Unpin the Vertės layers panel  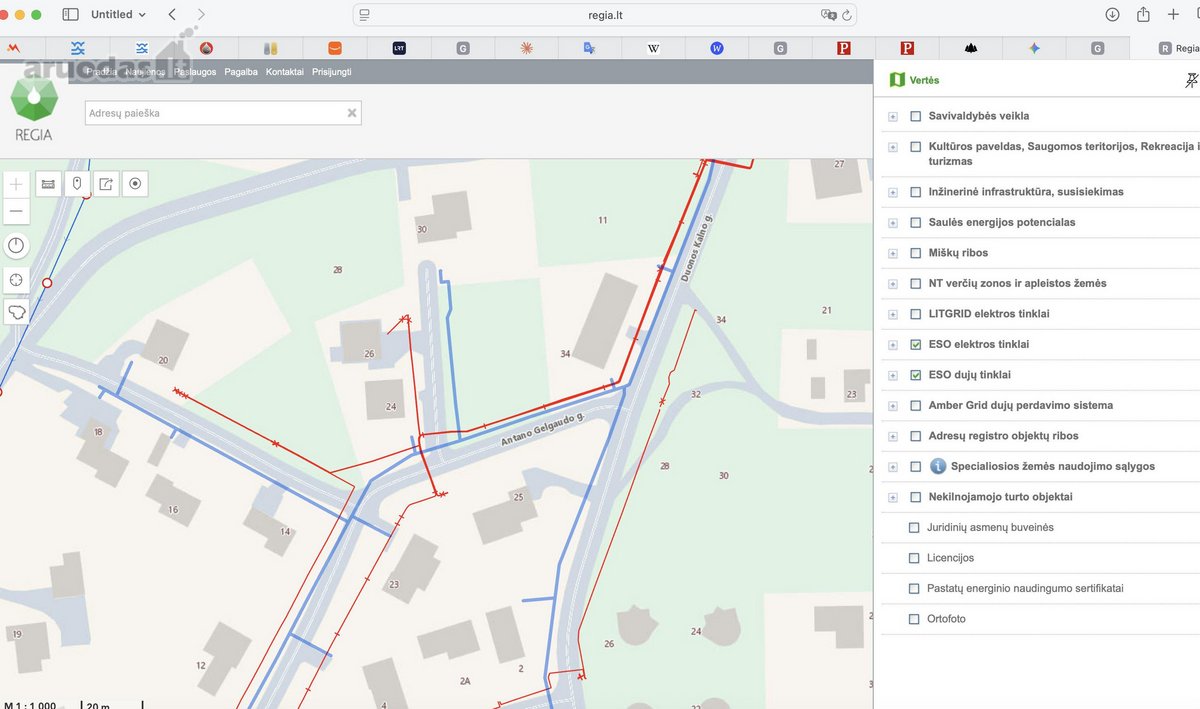[x=1191, y=80]
